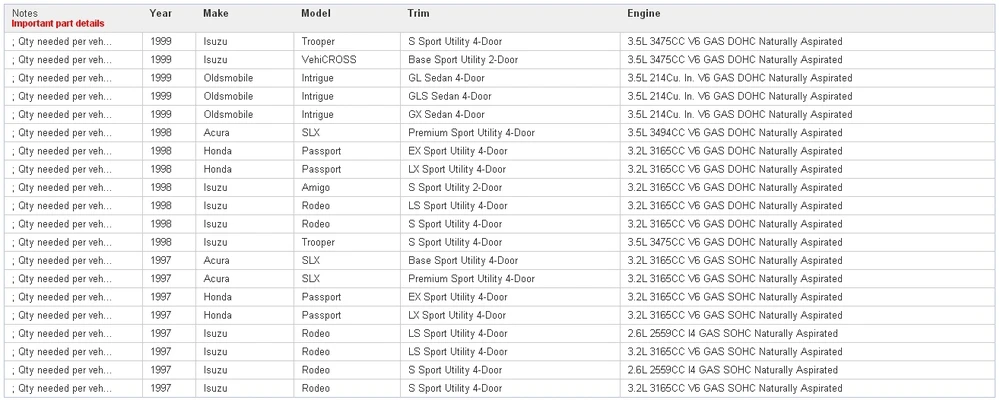Screen dimensions: 999x400
Task: Click the Notes header label
Action: [24, 13]
